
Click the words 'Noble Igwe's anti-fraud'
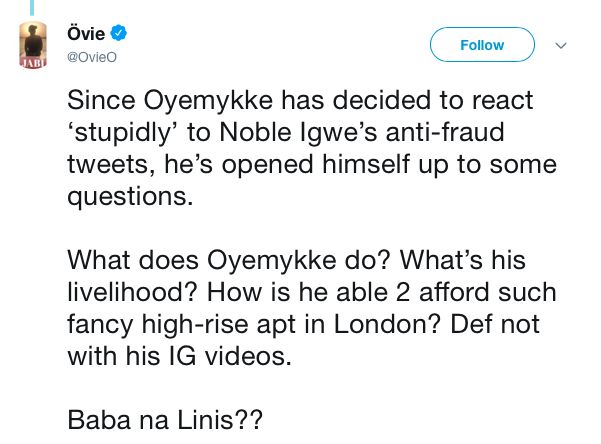click(419, 132)
